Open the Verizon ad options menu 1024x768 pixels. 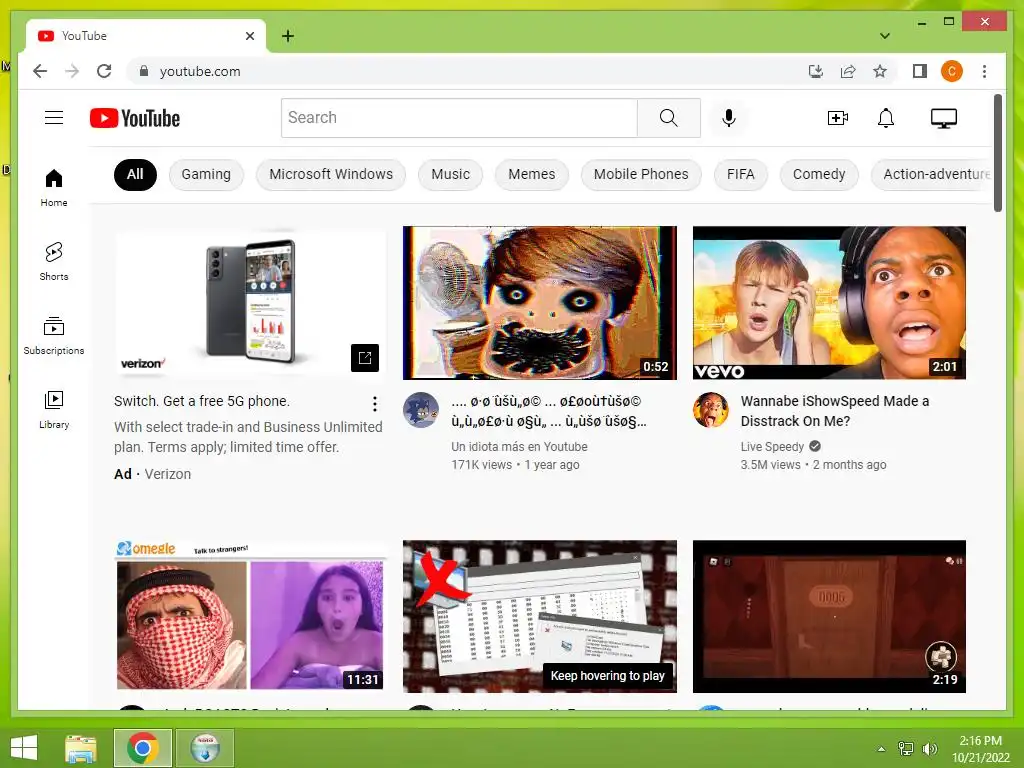coord(375,404)
